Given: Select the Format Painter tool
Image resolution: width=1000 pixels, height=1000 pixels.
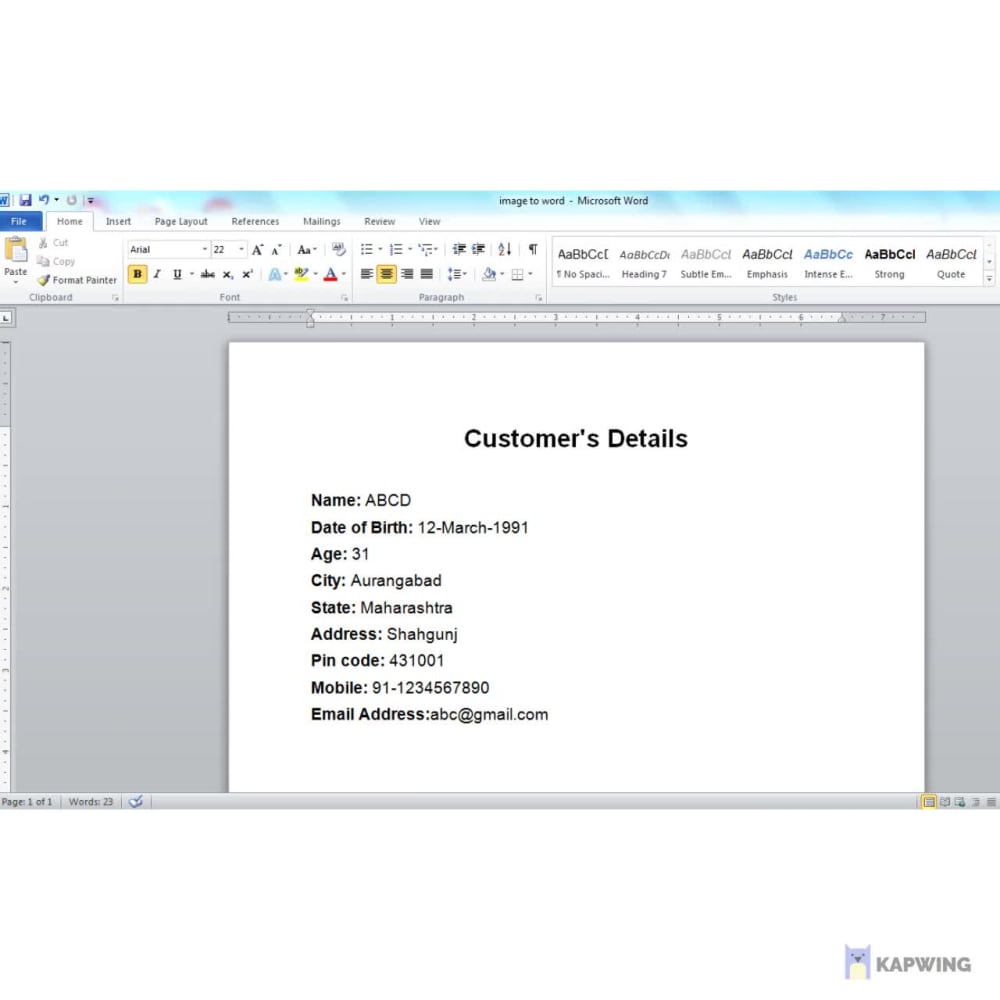Looking at the screenshot, I should (76, 280).
